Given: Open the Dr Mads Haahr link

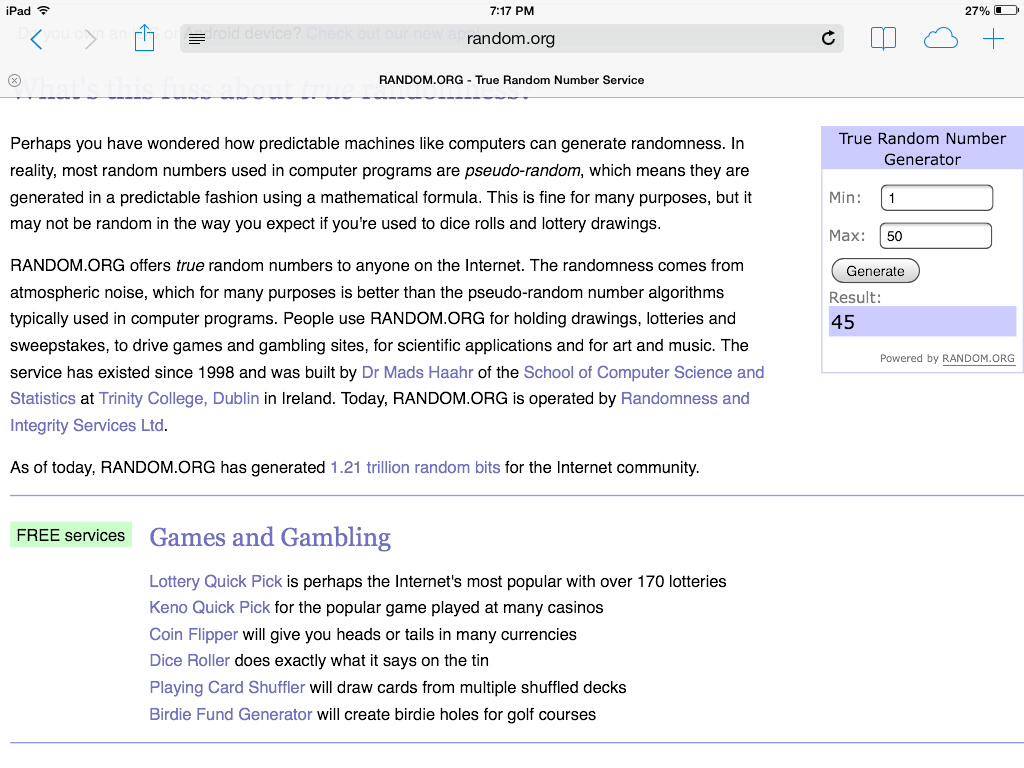Looking at the screenshot, I should point(417,372).
